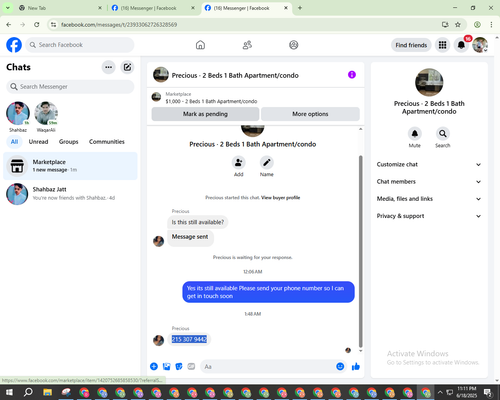Screen dimensions: 500x400
Task: Open the Friends icon in top navigation
Action: pyautogui.click(x=247, y=45)
